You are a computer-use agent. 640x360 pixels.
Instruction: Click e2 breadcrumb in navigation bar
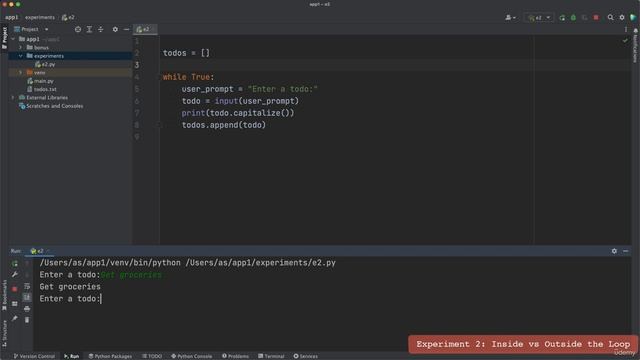pos(68,18)
